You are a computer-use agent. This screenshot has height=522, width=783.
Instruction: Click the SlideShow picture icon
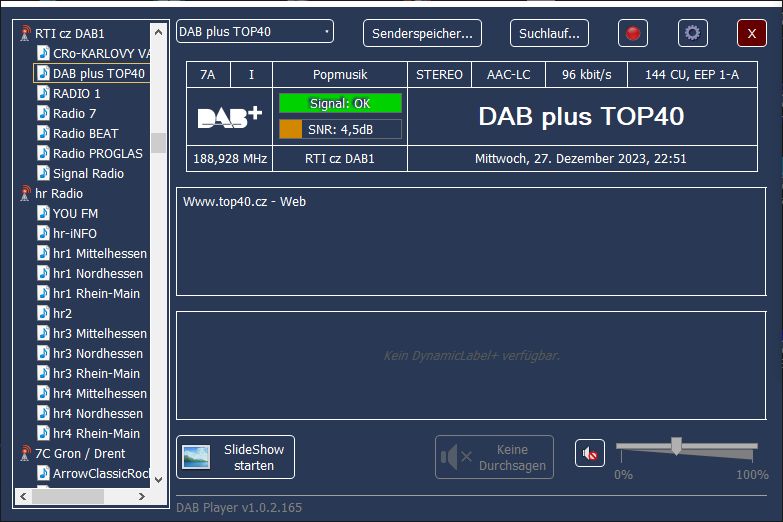point(196,457)
